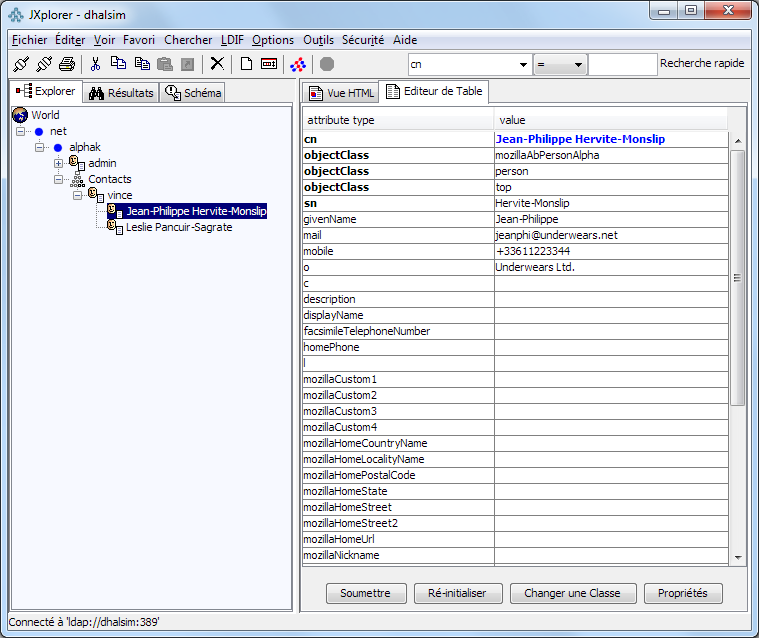759x638 pixels.
Task: Click the Refresh colored-dots toolbar icon
Action: pyautogui.click(x=298, y=64)
